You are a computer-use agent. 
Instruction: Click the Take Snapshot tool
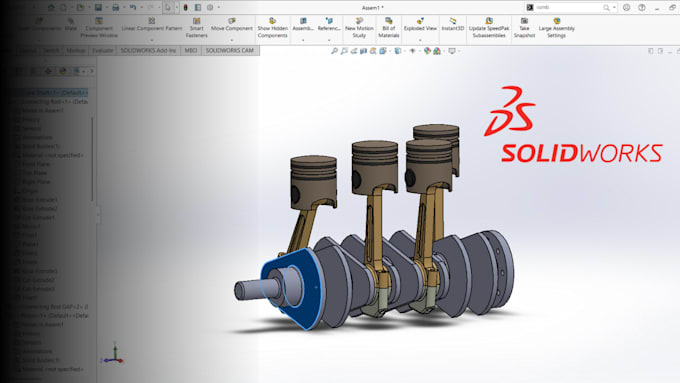524,28
